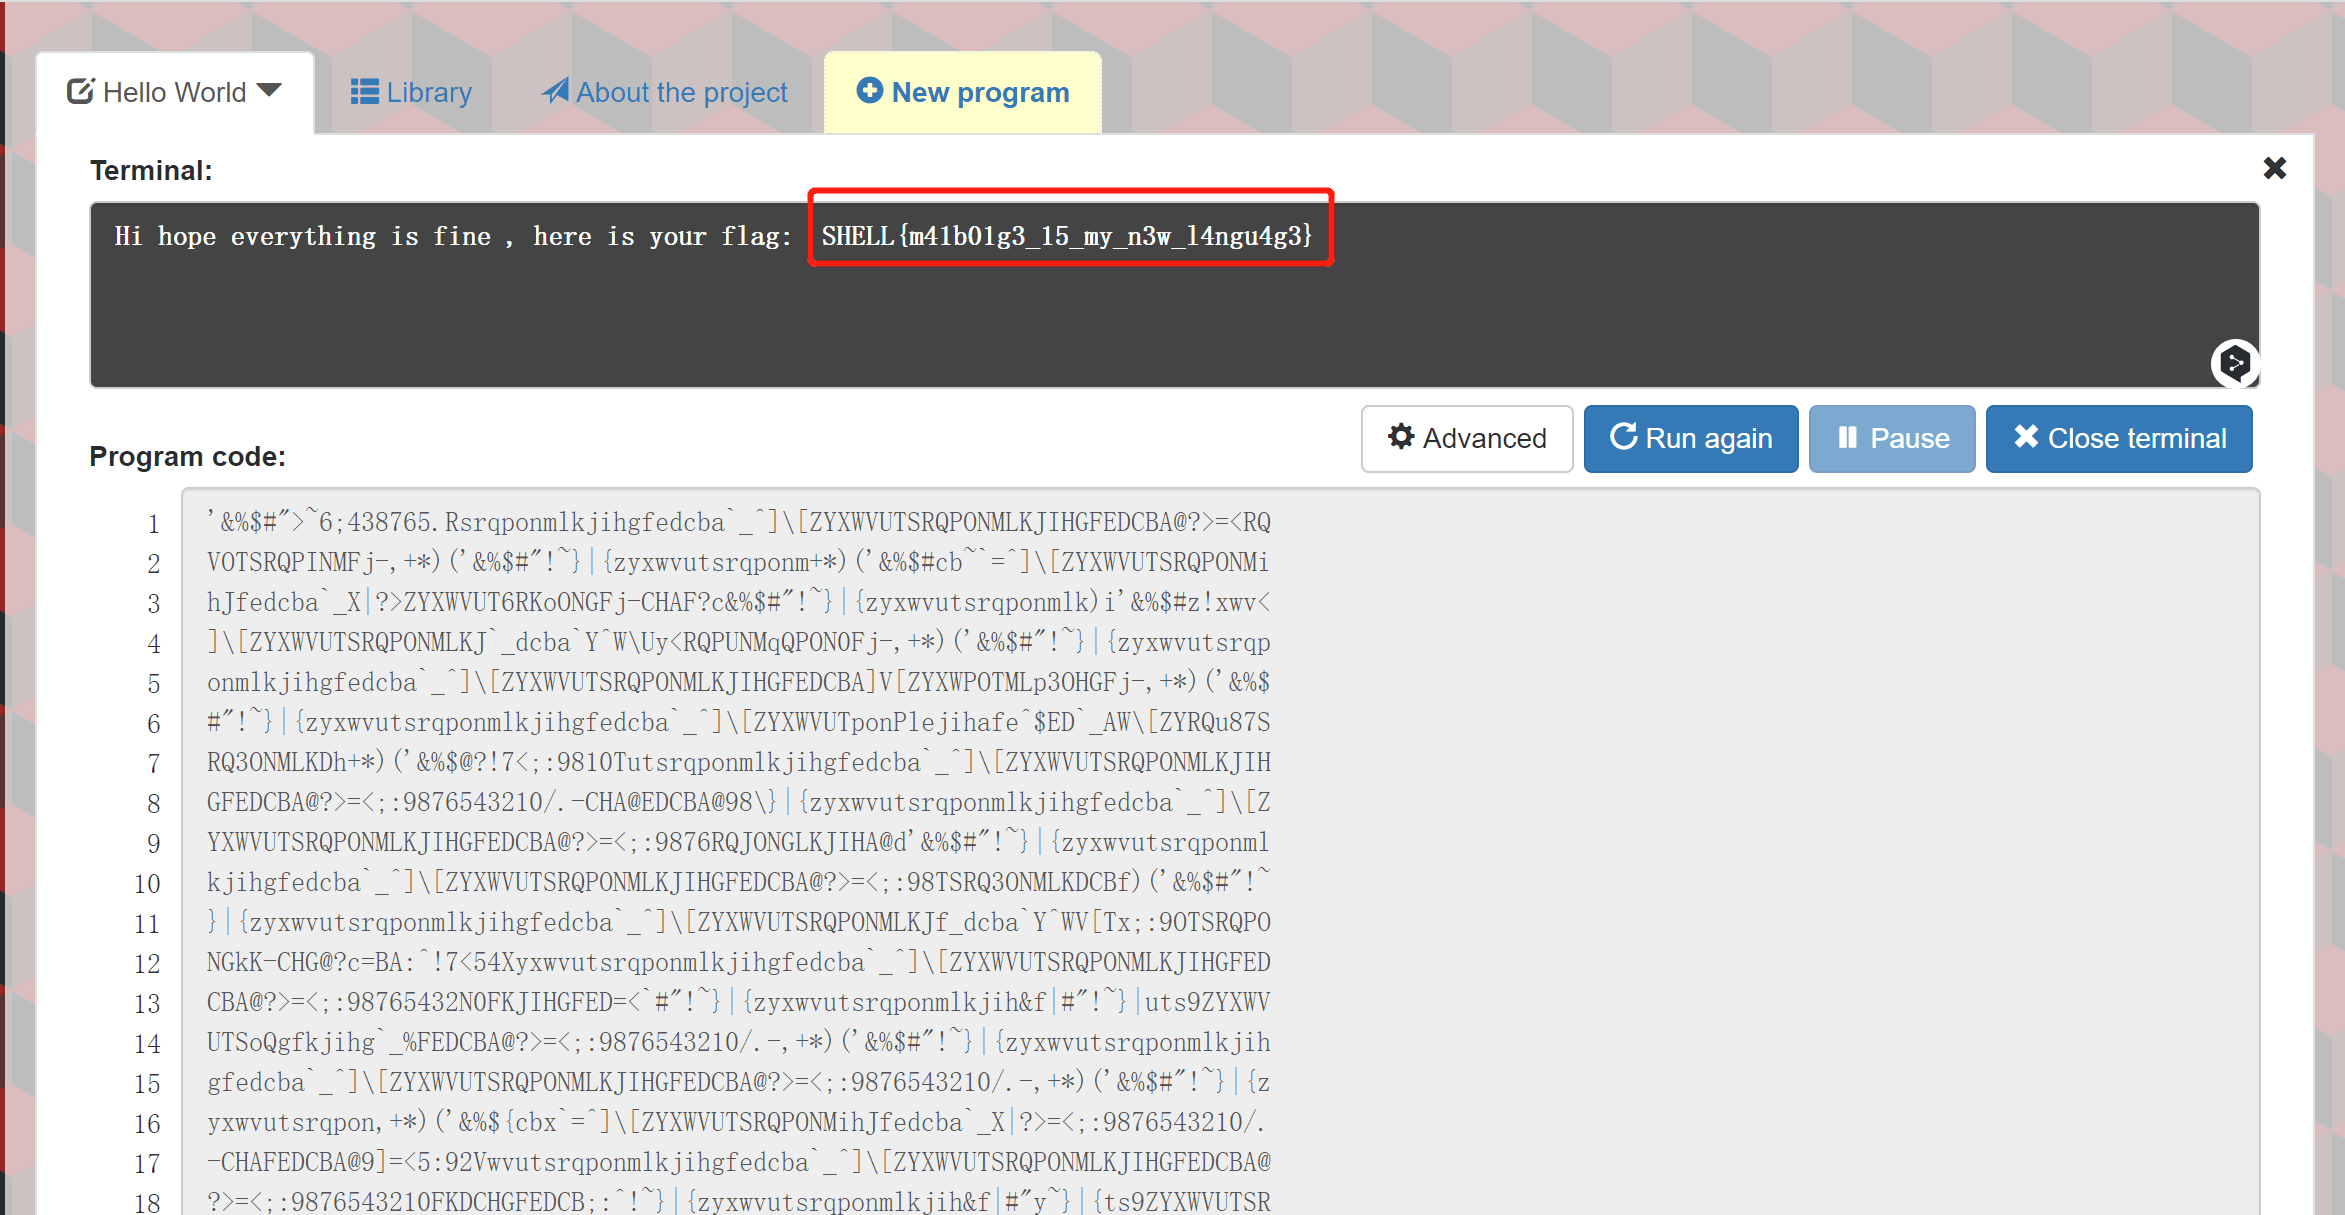Click the plus circle New program icon
Image resolution: width=2345 pixels, height=1215 pixels.
[x=870, y=91]
